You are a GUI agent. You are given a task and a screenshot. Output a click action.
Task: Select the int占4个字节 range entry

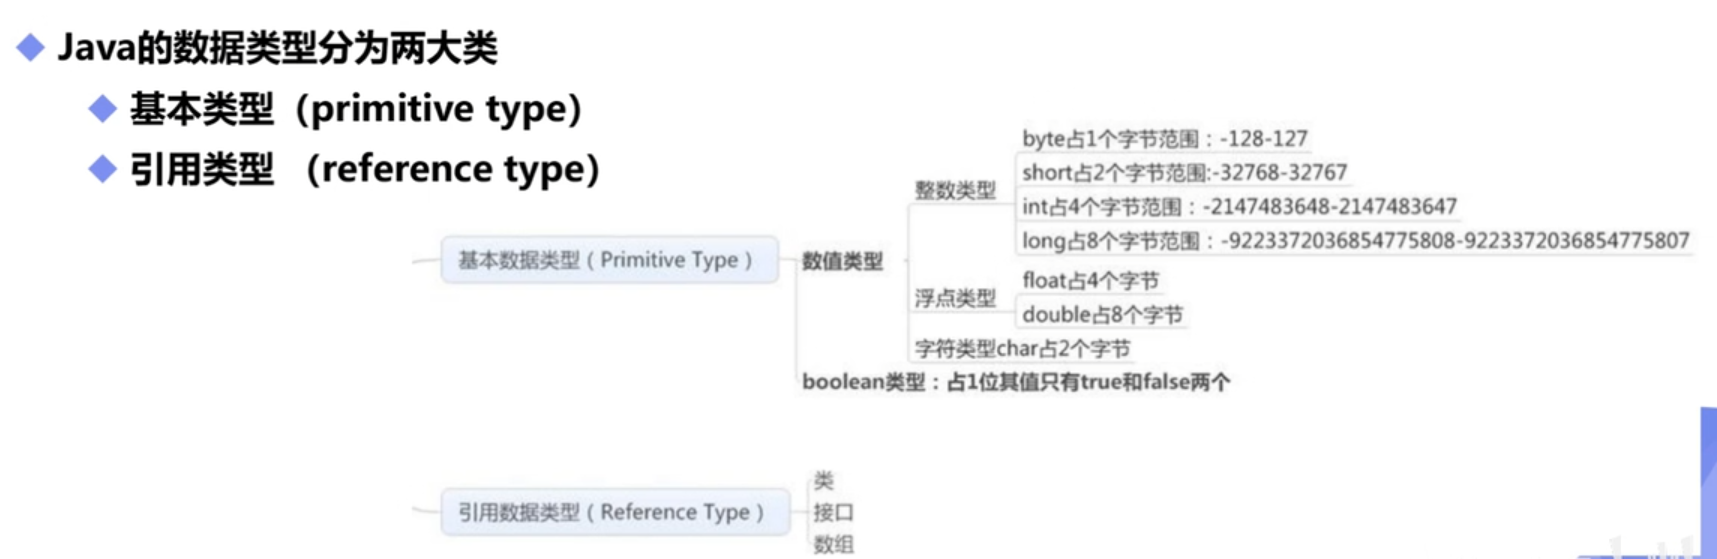[1239, 206]
